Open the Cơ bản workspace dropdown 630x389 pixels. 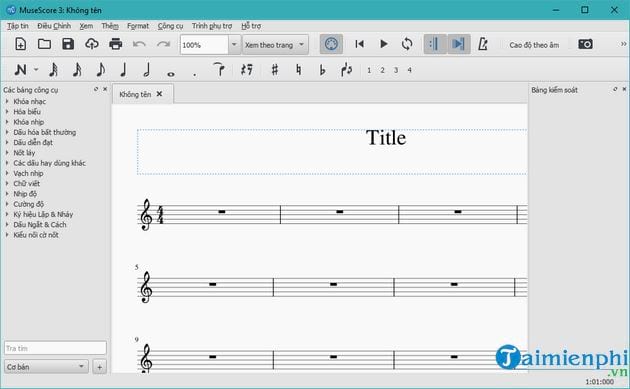pos(46,367)
